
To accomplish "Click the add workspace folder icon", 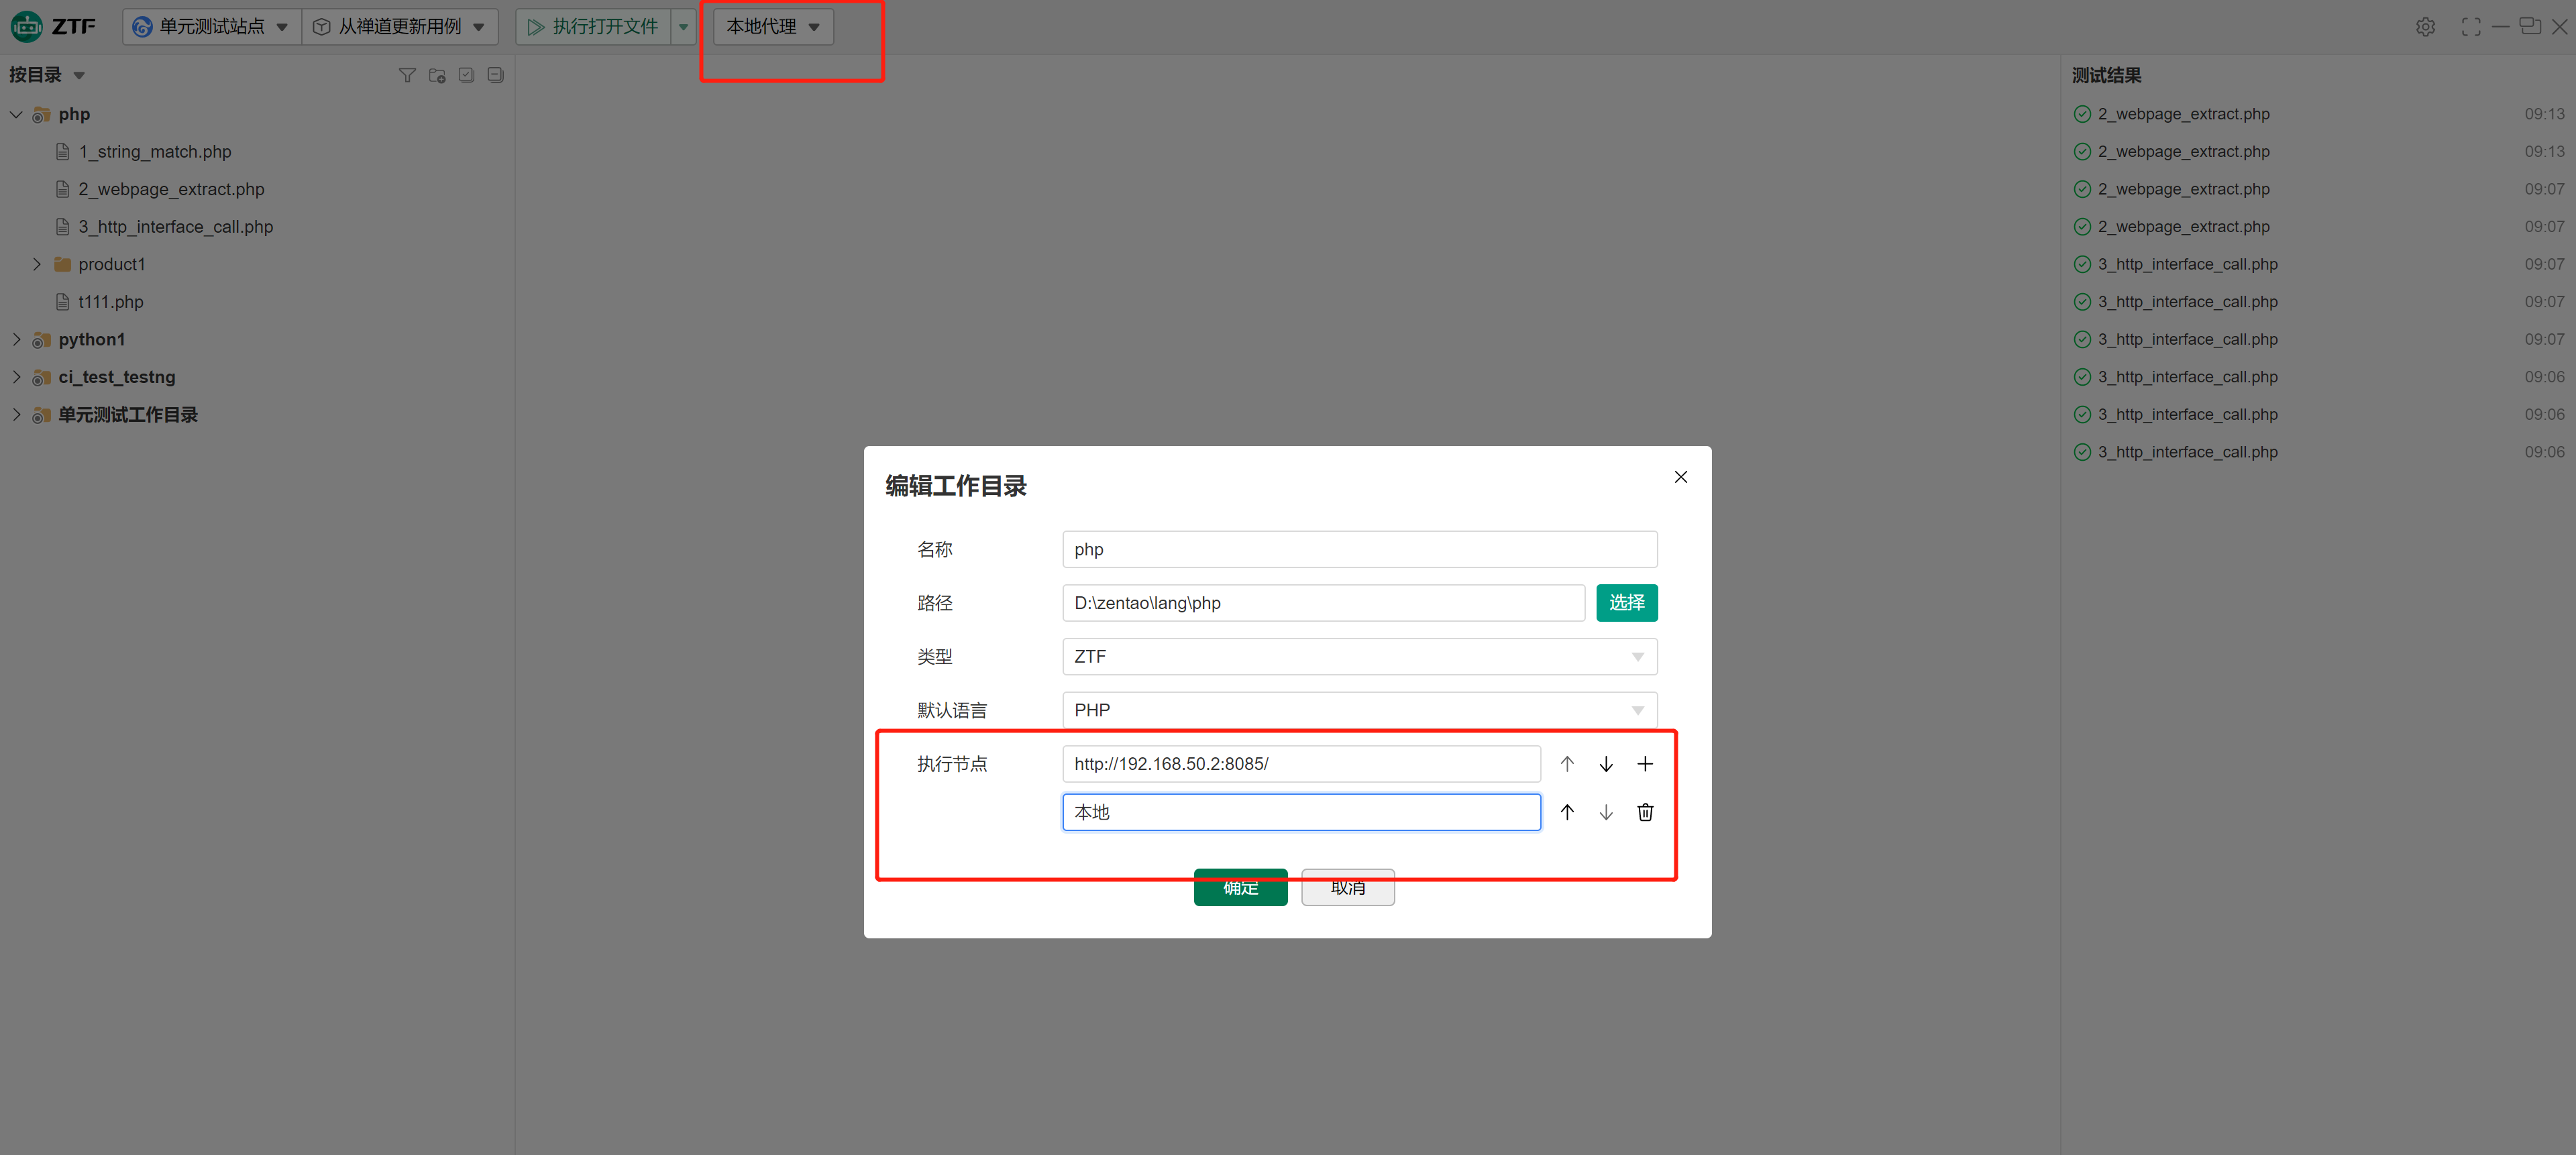I will pyautogui.click(x=436, y=75).
